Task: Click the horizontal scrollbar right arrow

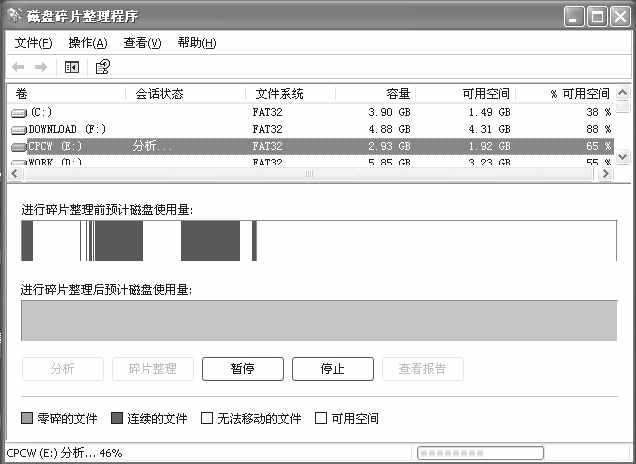Action: (606, 174)
